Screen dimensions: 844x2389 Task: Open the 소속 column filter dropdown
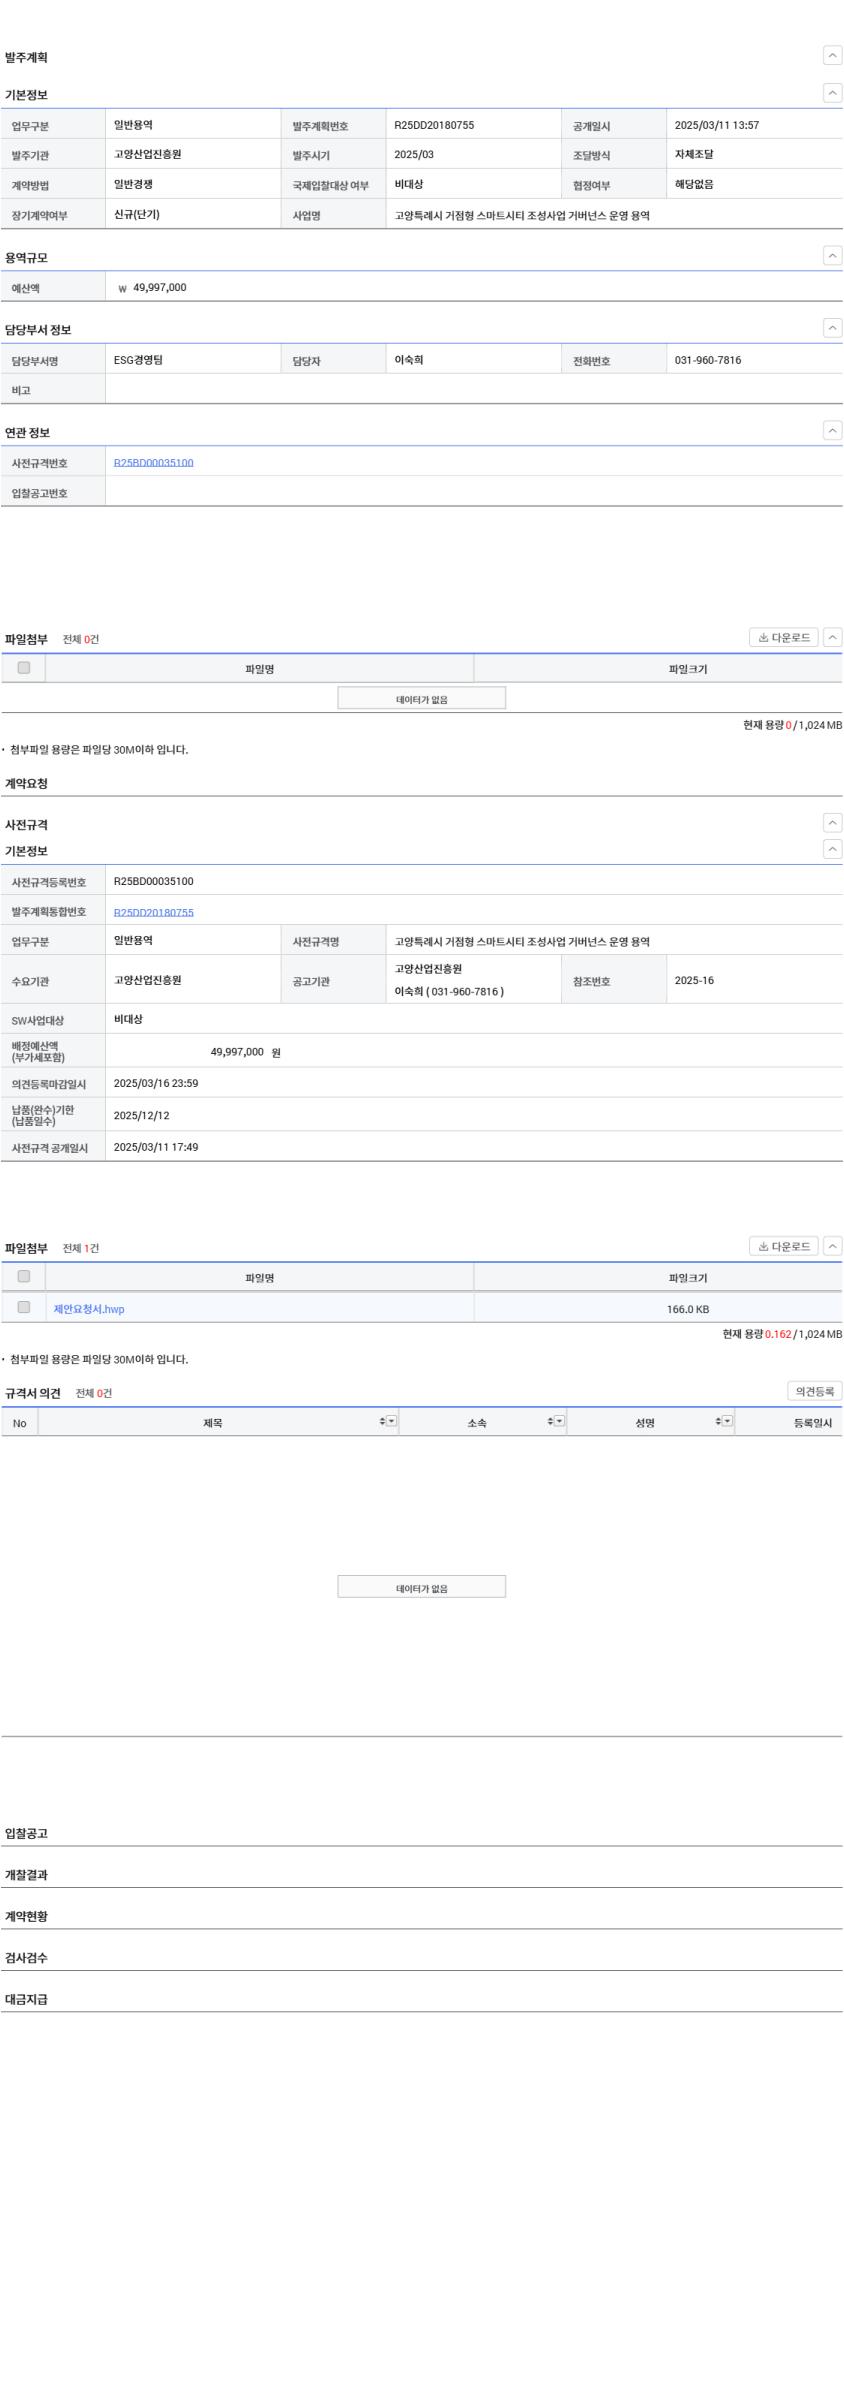click(560, 1422)
